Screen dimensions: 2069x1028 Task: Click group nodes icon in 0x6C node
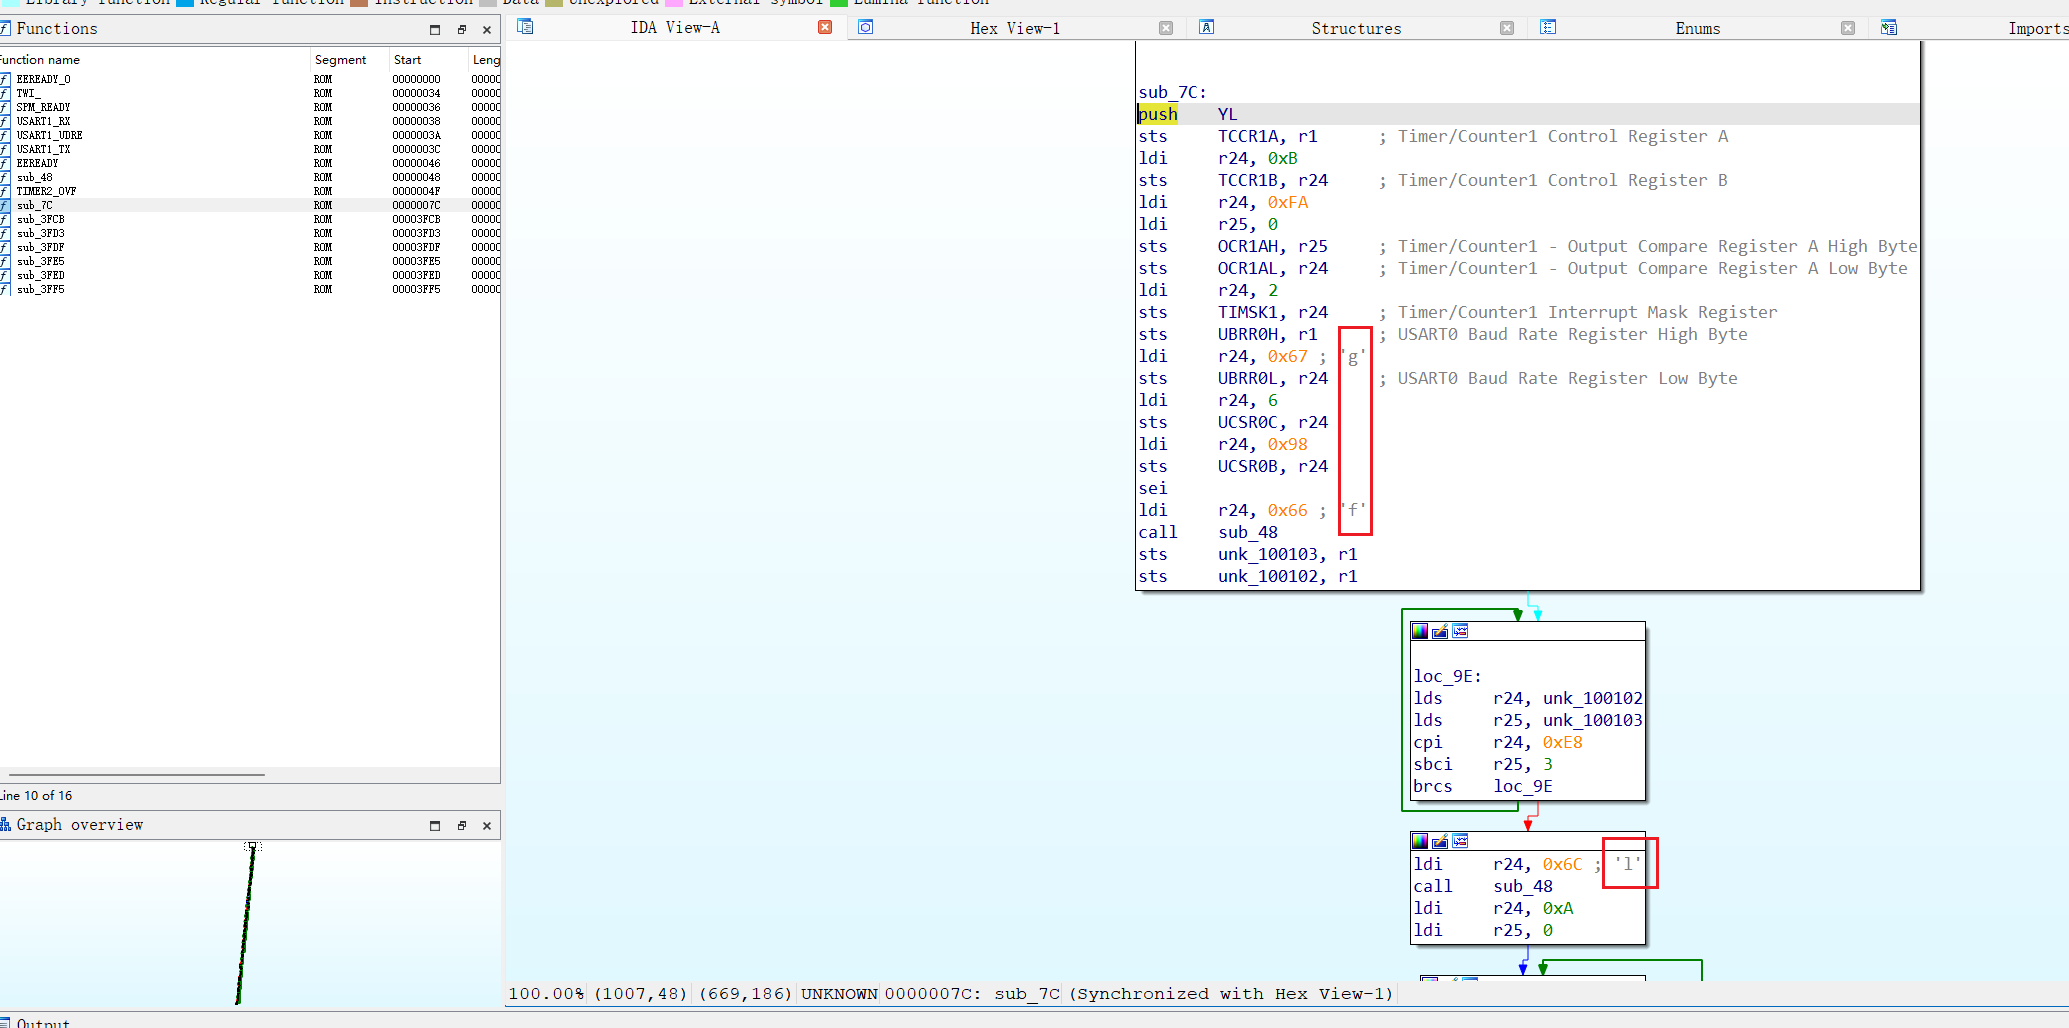[1460, 841]
